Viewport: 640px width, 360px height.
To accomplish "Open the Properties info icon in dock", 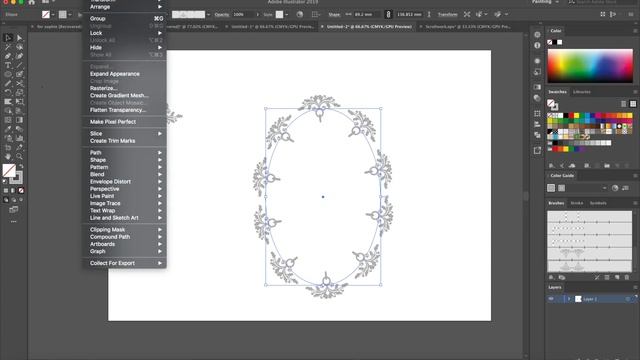I will pyautogui.click(x=537, y=45).
